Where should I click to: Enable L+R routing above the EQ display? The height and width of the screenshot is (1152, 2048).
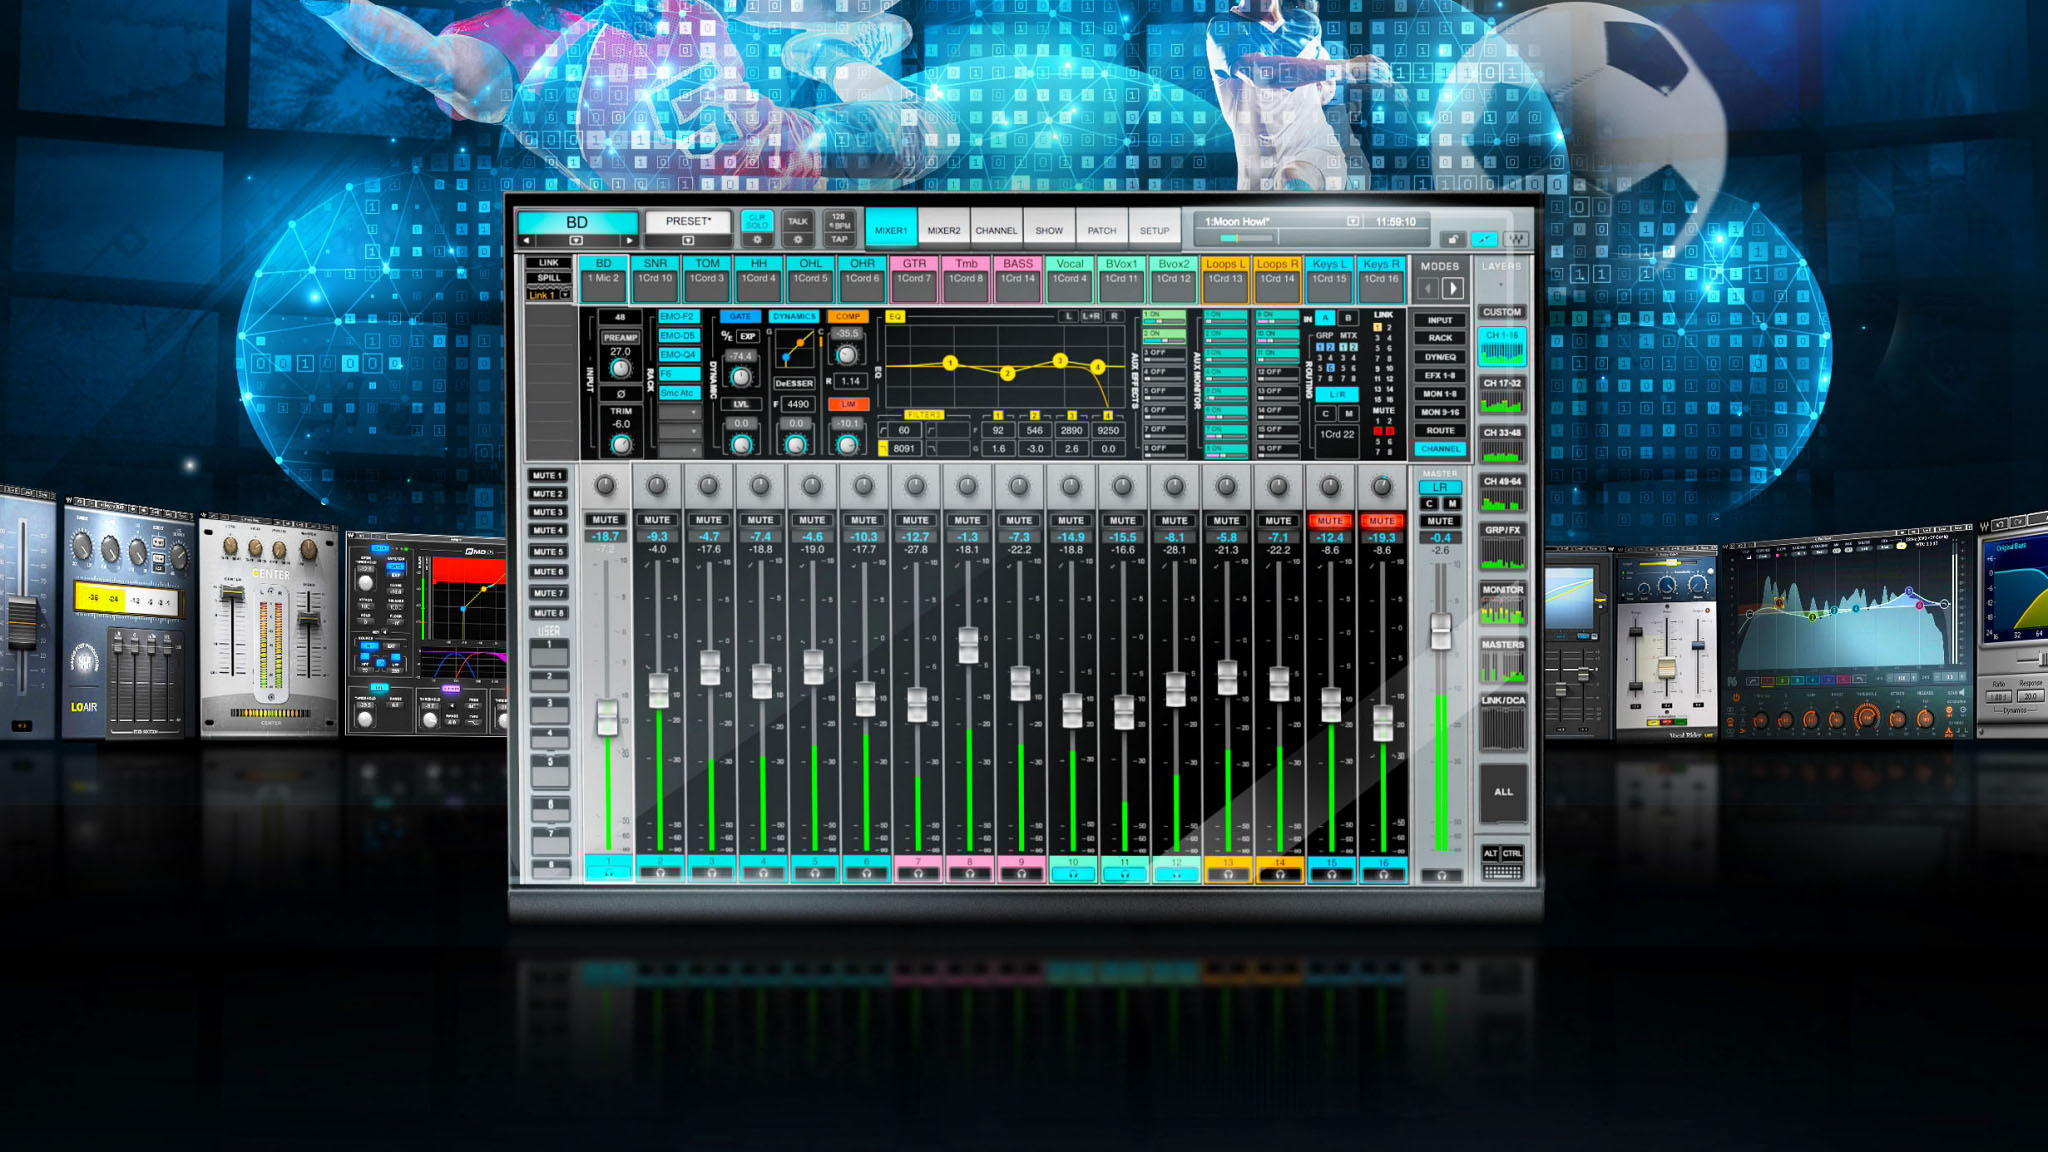1092,316
